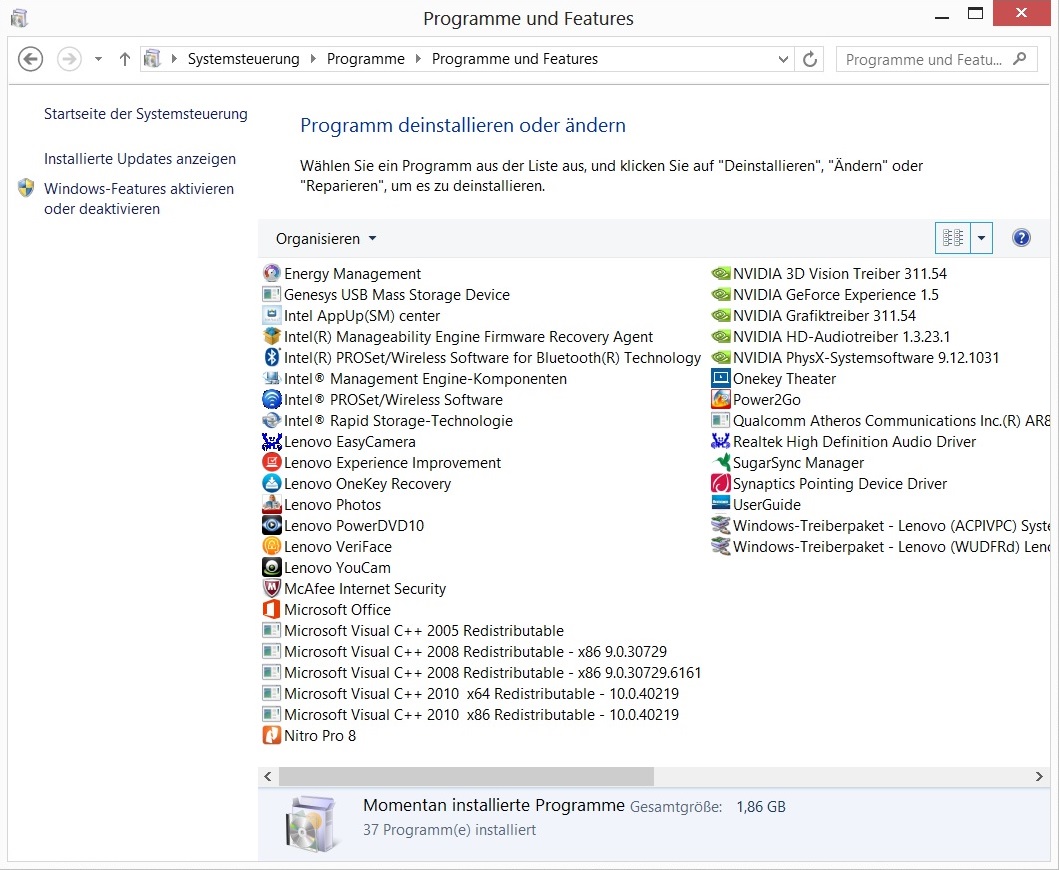The height and width of the screenshot is (870, 1059).
Task: Click the Realtek High Definition Audio Driver icon
Action: (721, 441)
